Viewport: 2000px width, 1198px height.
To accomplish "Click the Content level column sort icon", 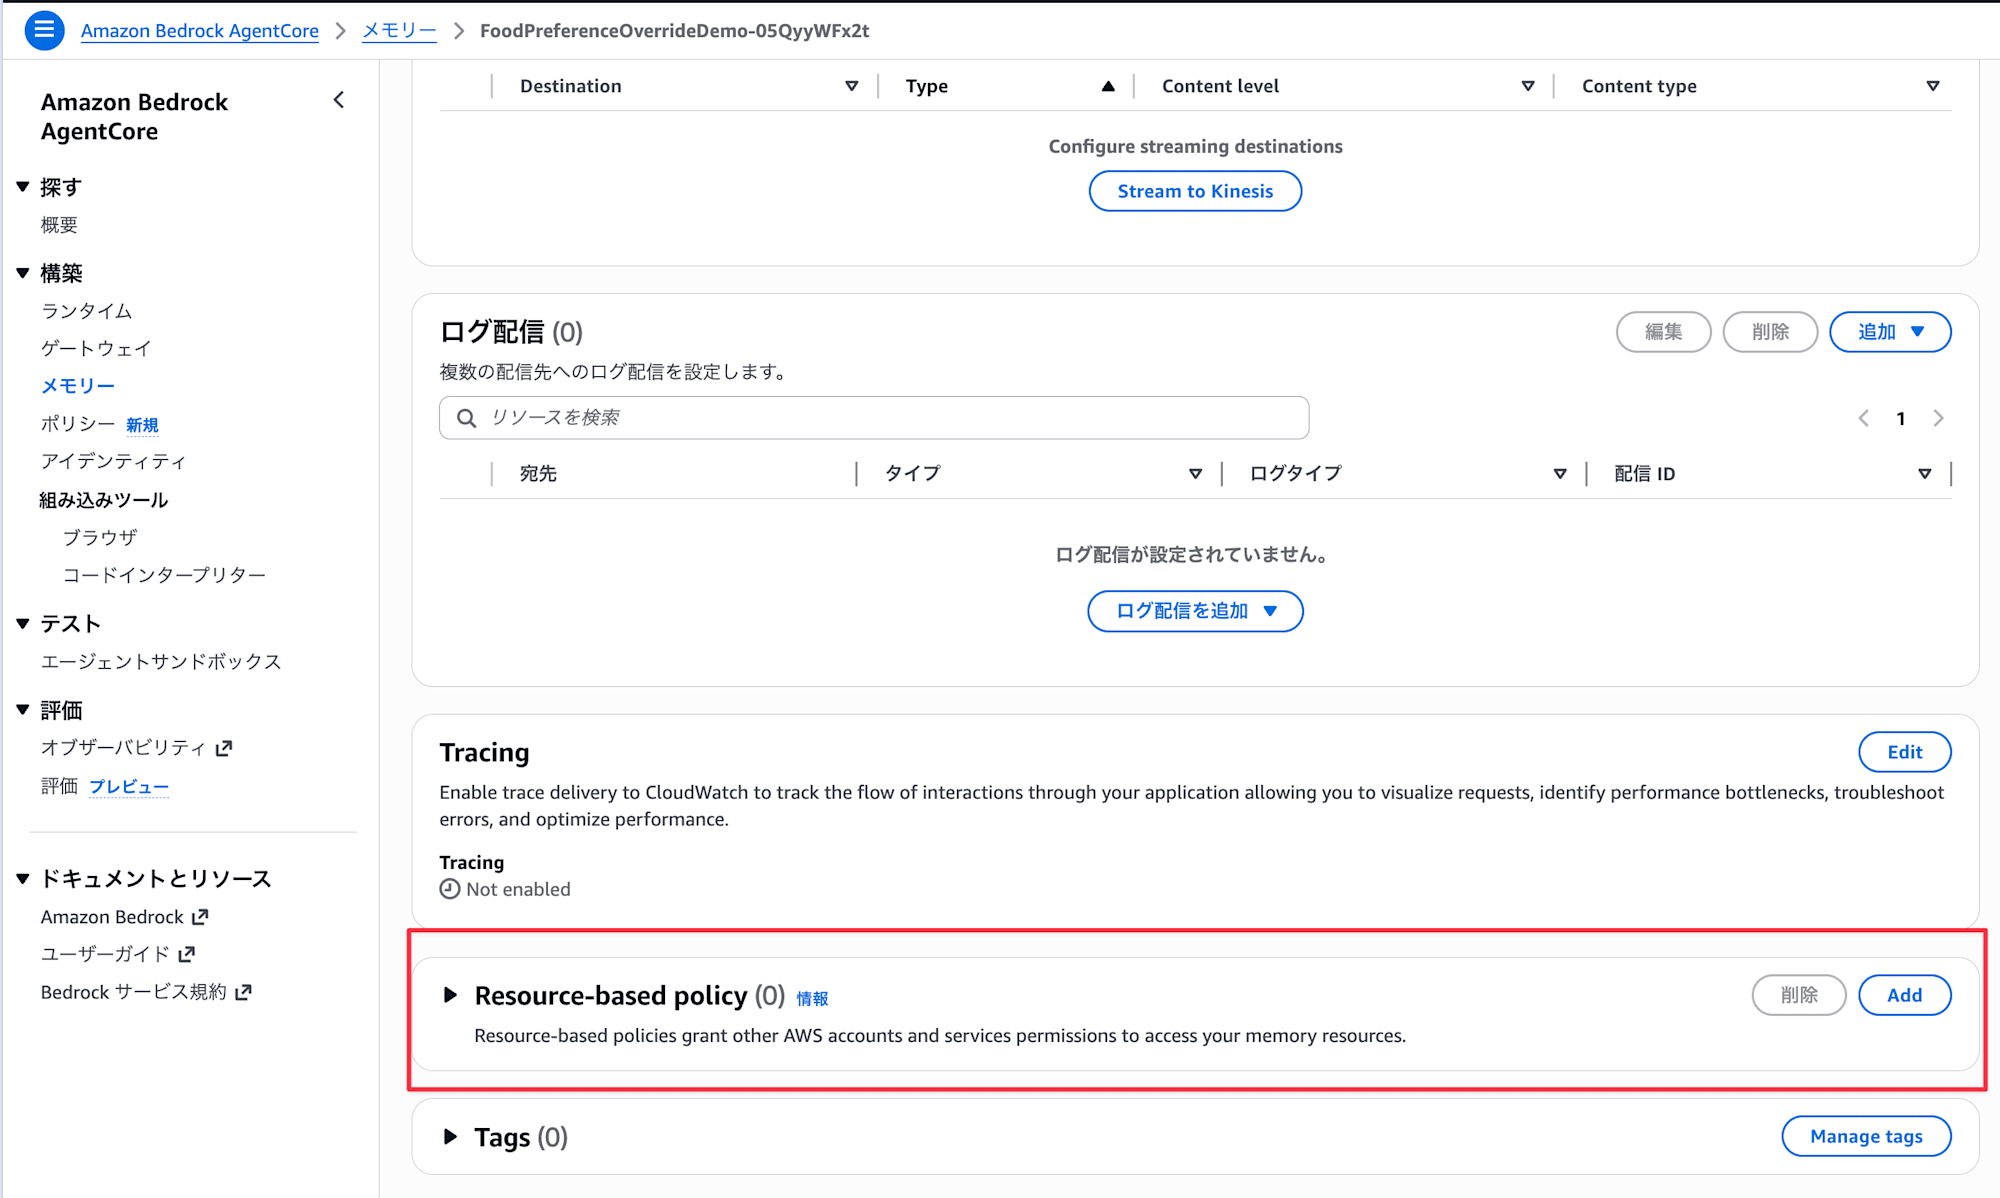I will (1527, 86).
